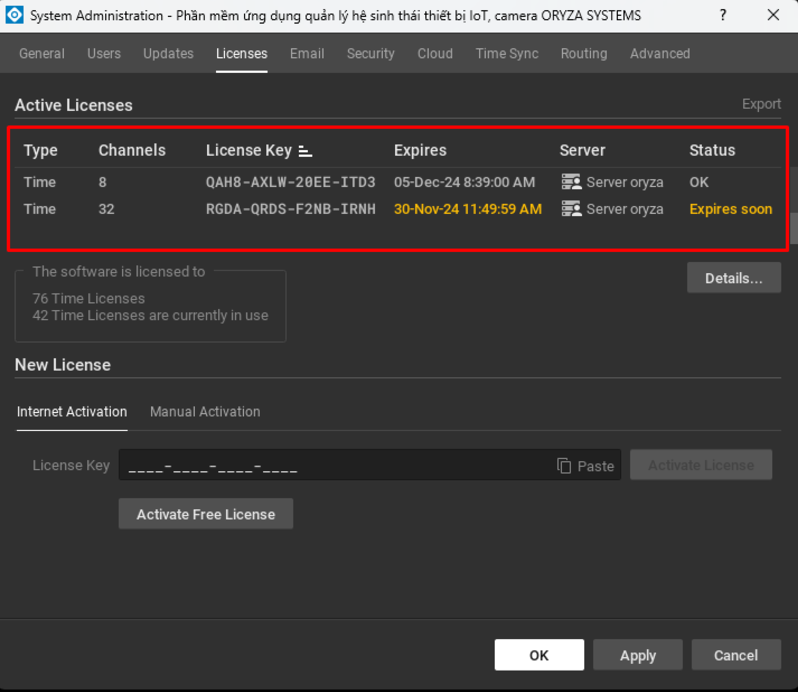The image size is (798, 692).
Task: Select license key QAH8-AXLW-20EE-ITD3
Action: pyautogui.click(x=291, y=182)
